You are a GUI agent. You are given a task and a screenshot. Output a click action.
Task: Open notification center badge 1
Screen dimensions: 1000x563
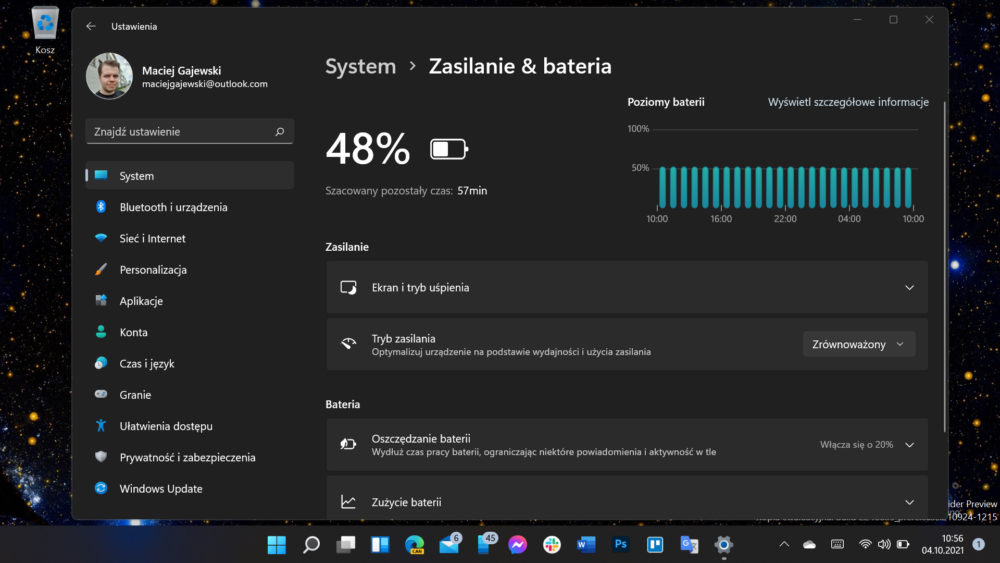(978, 545)
